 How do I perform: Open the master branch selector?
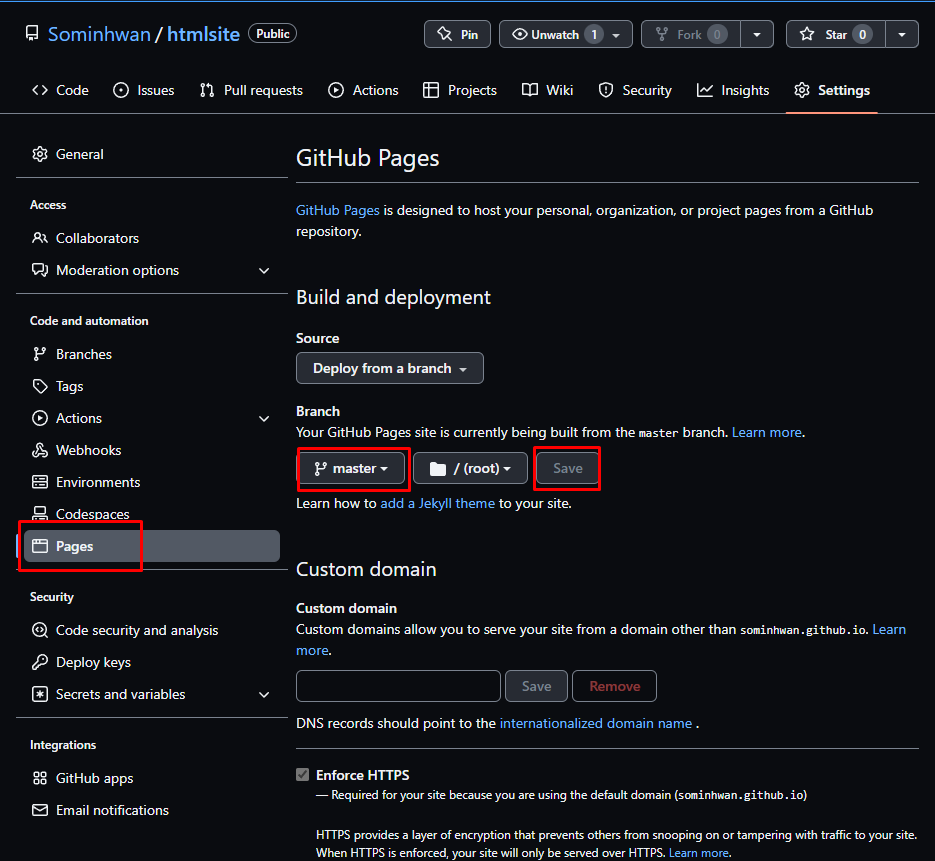click(352, 469)
